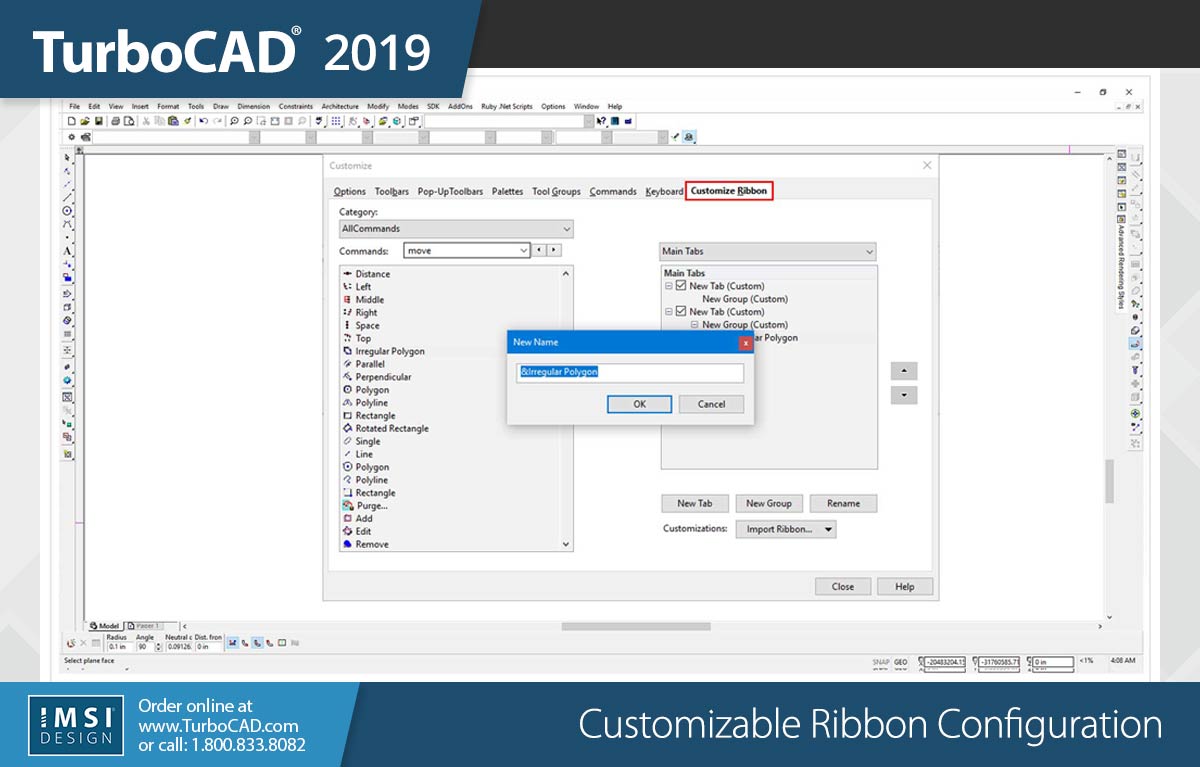This screenshot has height=767, width=1200.
Task: Click the Parallel command icon
Action: click(347, 364)
